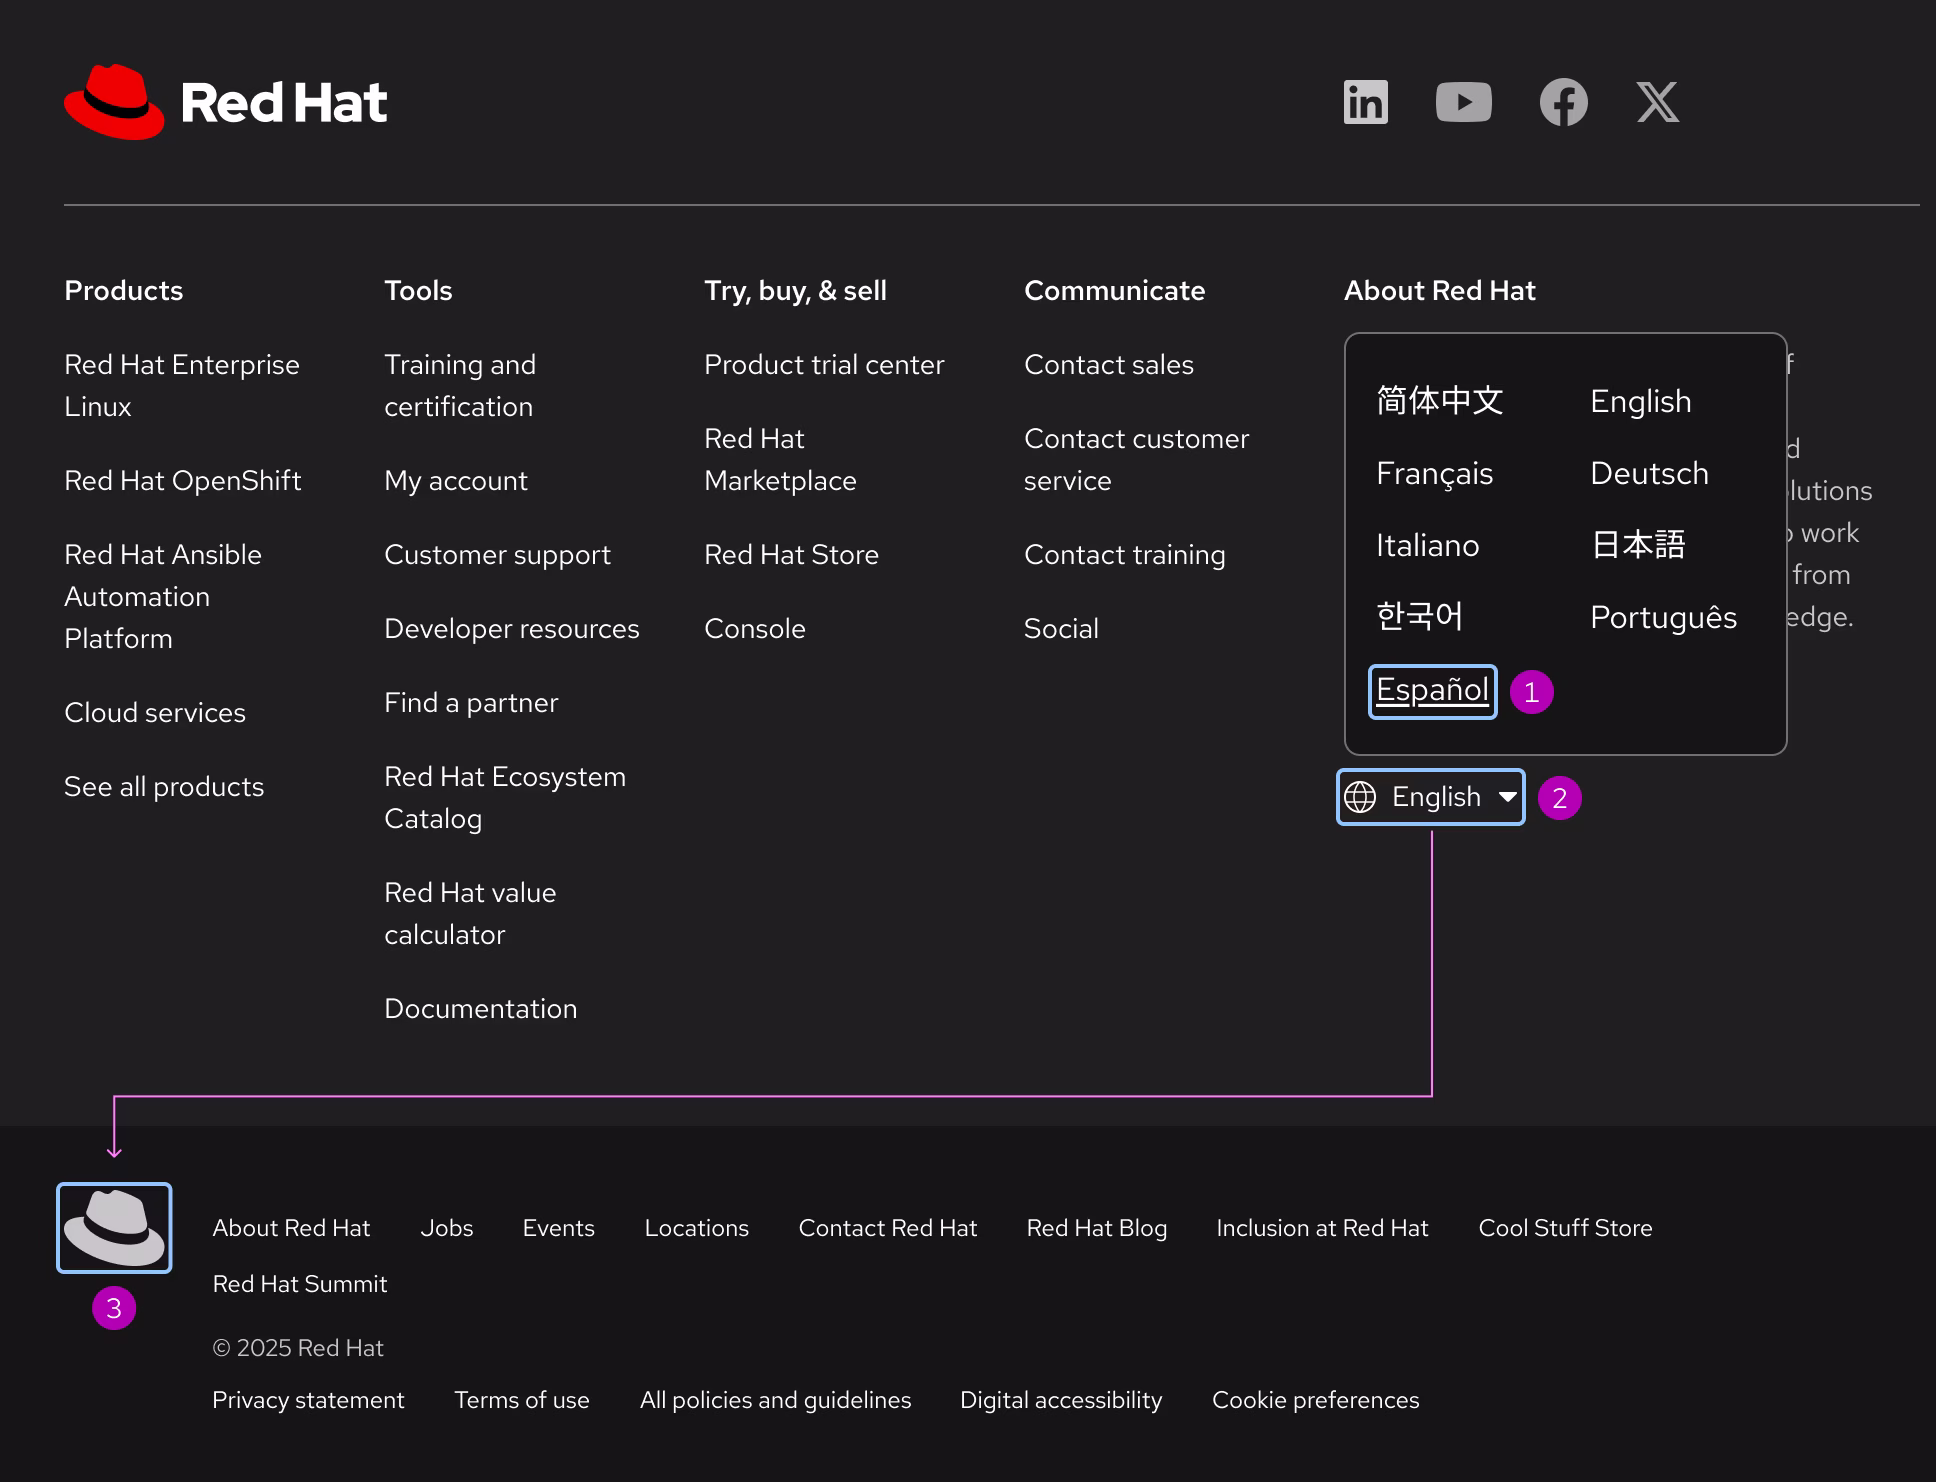Screen dimensions: 1936x1482
Task: Click the globe icon in the language selector
Action: coord(1362,797)
